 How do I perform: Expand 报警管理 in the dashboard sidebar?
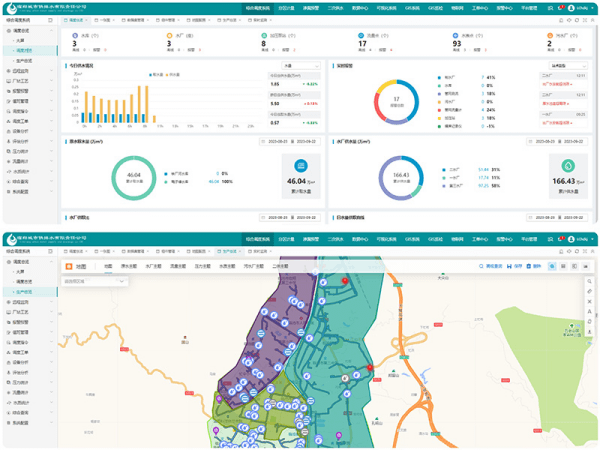(x=22, y=91)
